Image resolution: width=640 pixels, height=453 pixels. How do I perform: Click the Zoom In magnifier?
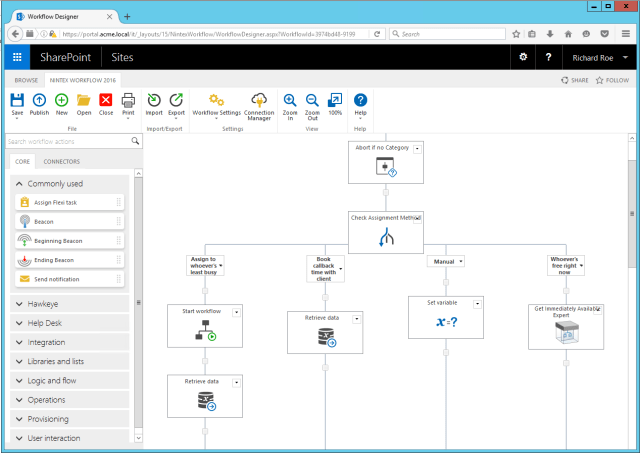tap(290, 100)
